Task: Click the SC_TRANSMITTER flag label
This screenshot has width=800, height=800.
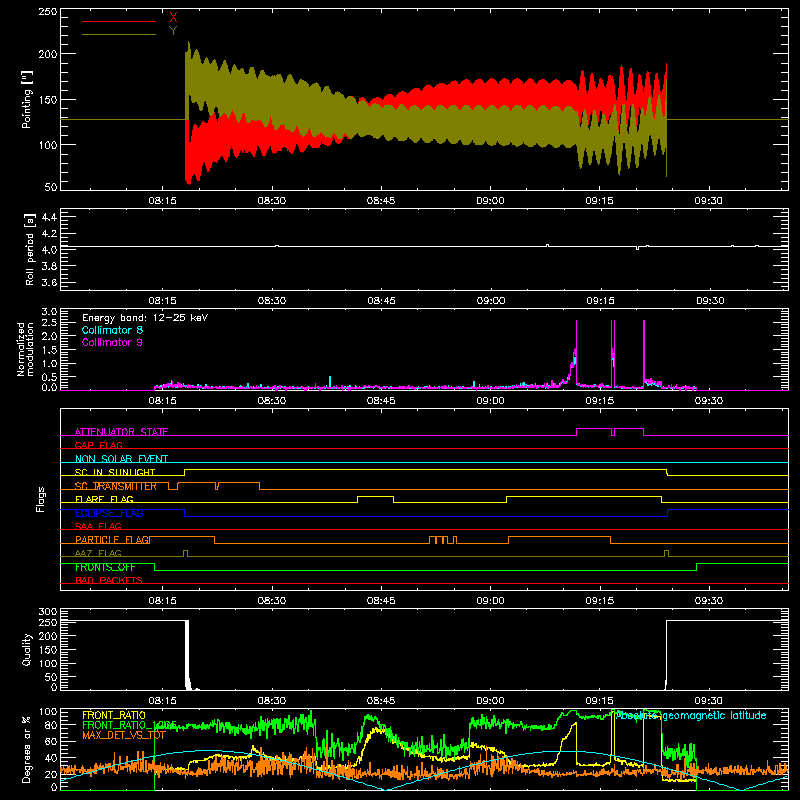Action: (x=116, y=486)
